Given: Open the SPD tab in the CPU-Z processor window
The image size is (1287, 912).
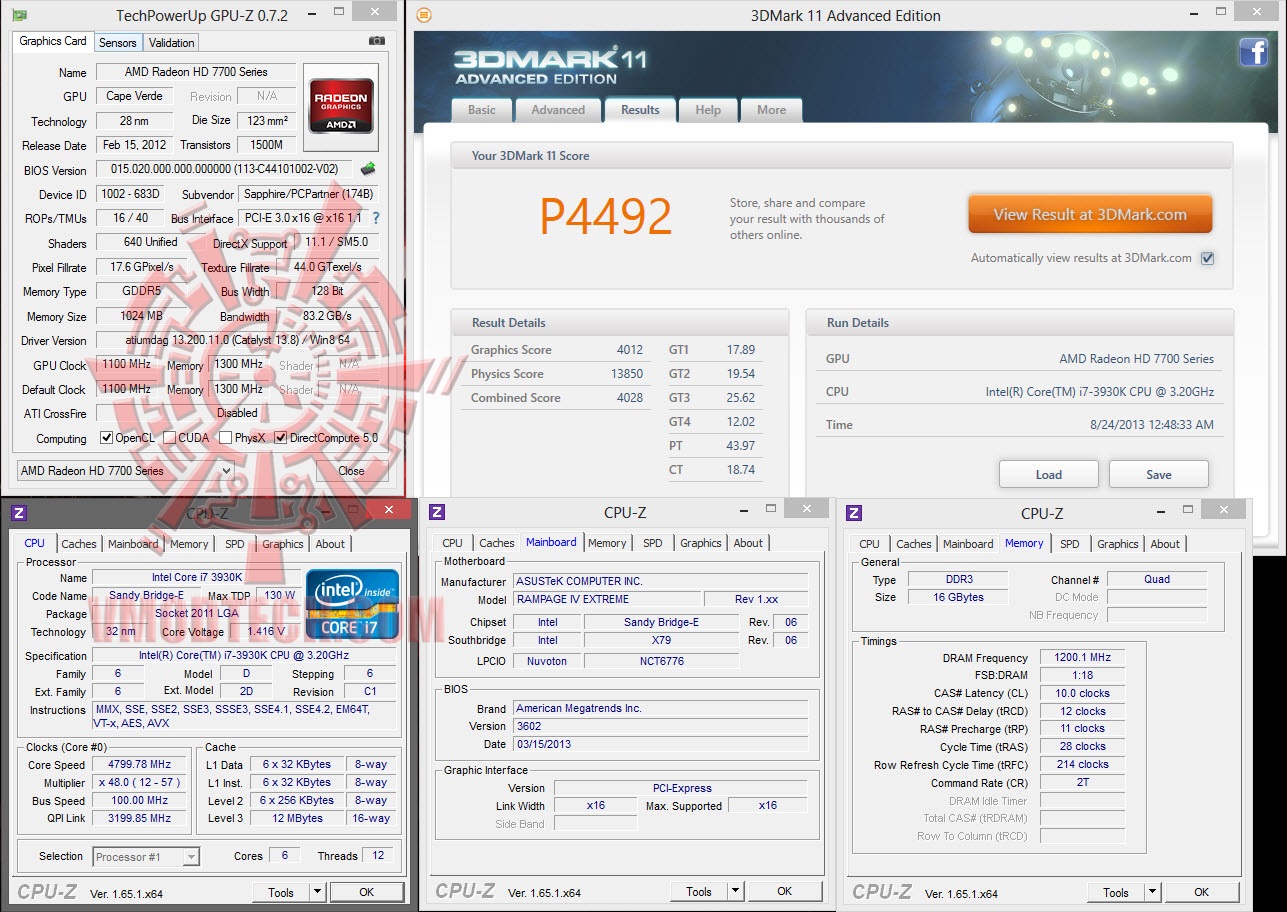Looking at the screenshot, I should tap(234, 544).
